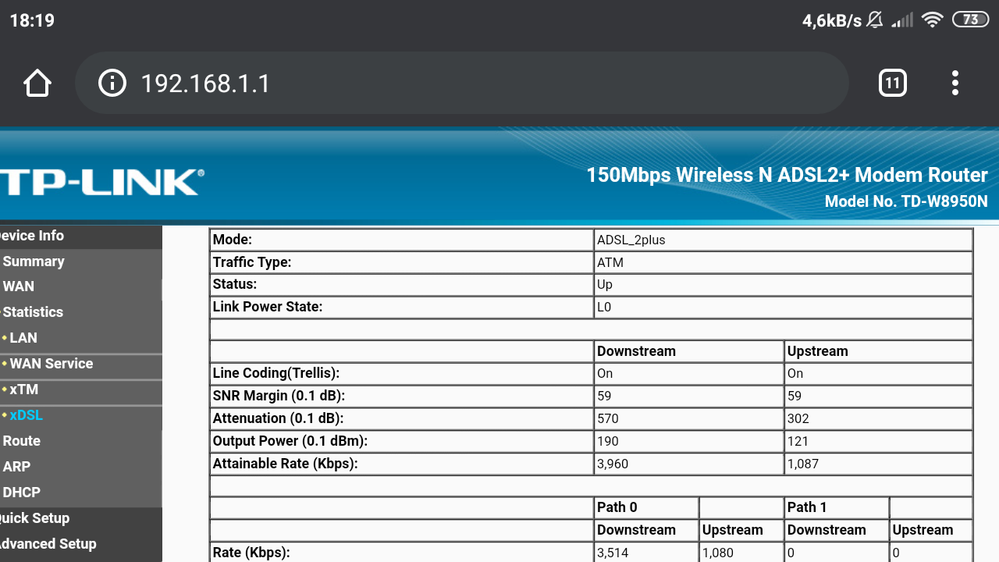Select the xDSL statistics item

pyautogui.click(x=26, y=415)
